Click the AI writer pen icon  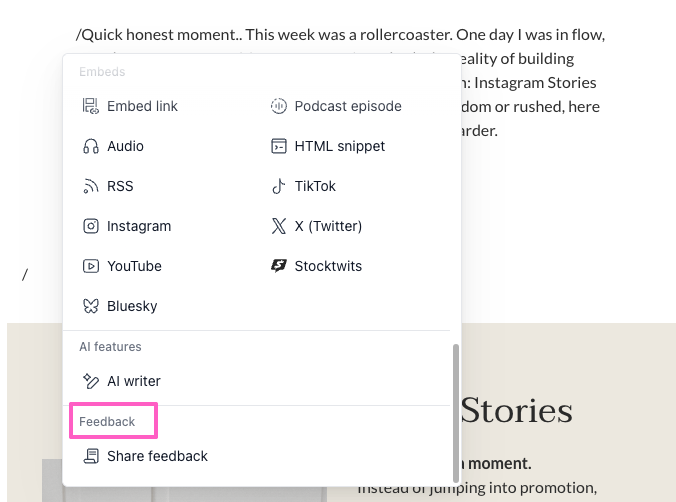pyautogui.click(x=91, y=381)
